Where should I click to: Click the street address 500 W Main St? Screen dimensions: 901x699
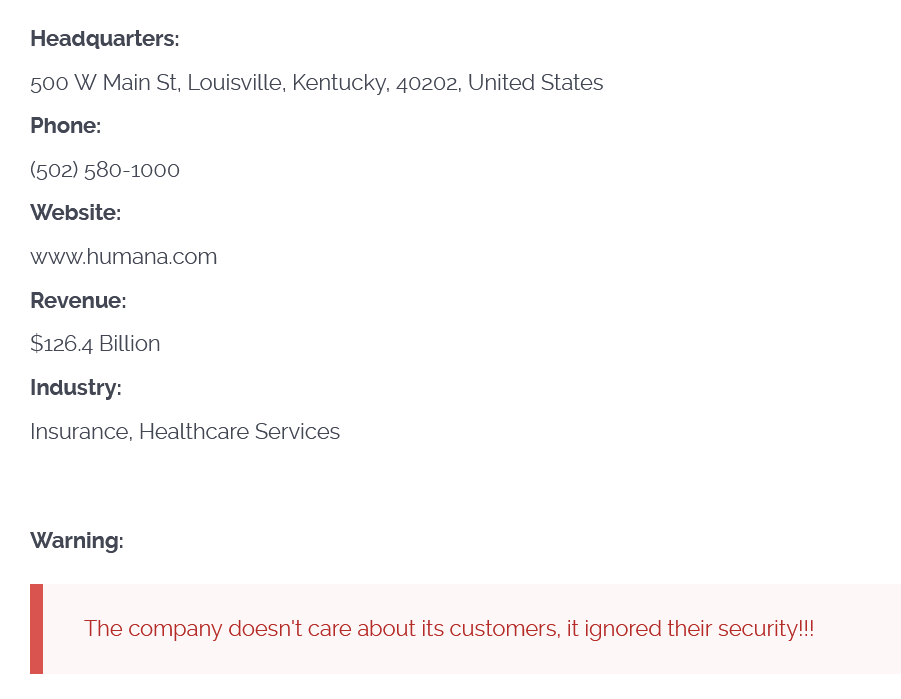105,83
